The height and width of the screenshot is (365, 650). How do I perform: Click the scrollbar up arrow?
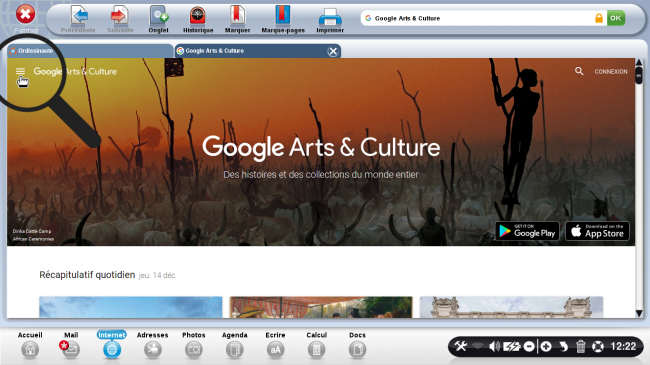(639, 63)
